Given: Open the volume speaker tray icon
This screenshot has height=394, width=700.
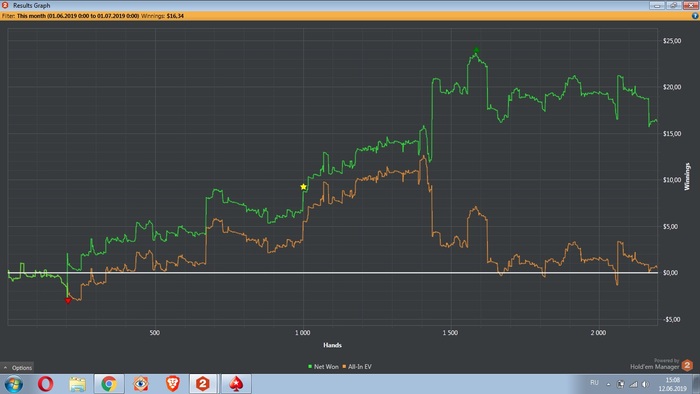Looking at the screenshot, I should coord(646,384).
